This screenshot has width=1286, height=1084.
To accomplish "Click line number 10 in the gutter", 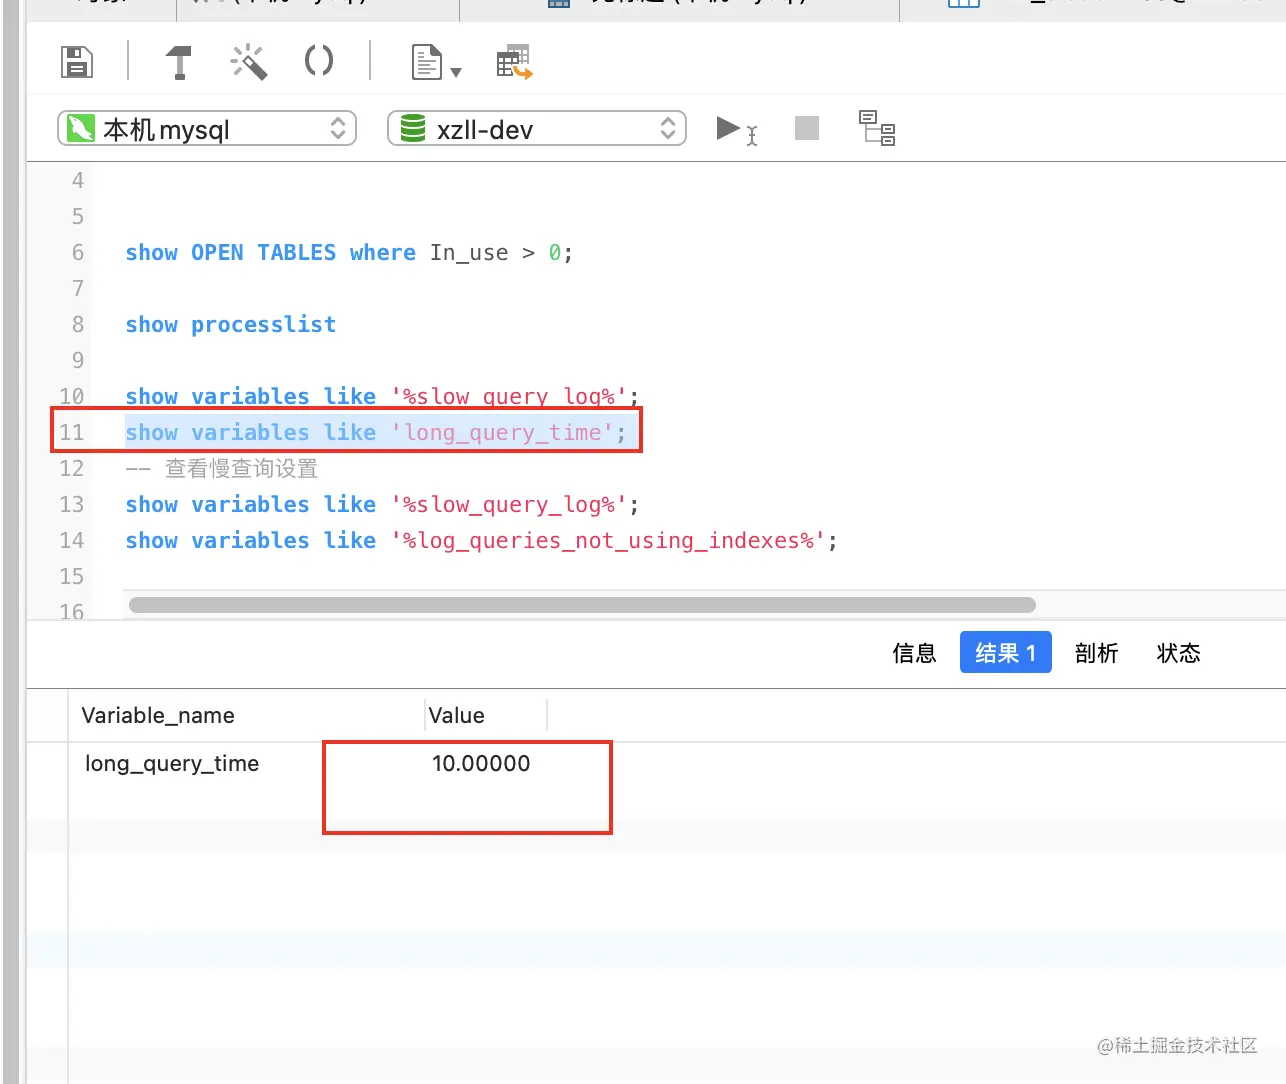I will [72, 397].
